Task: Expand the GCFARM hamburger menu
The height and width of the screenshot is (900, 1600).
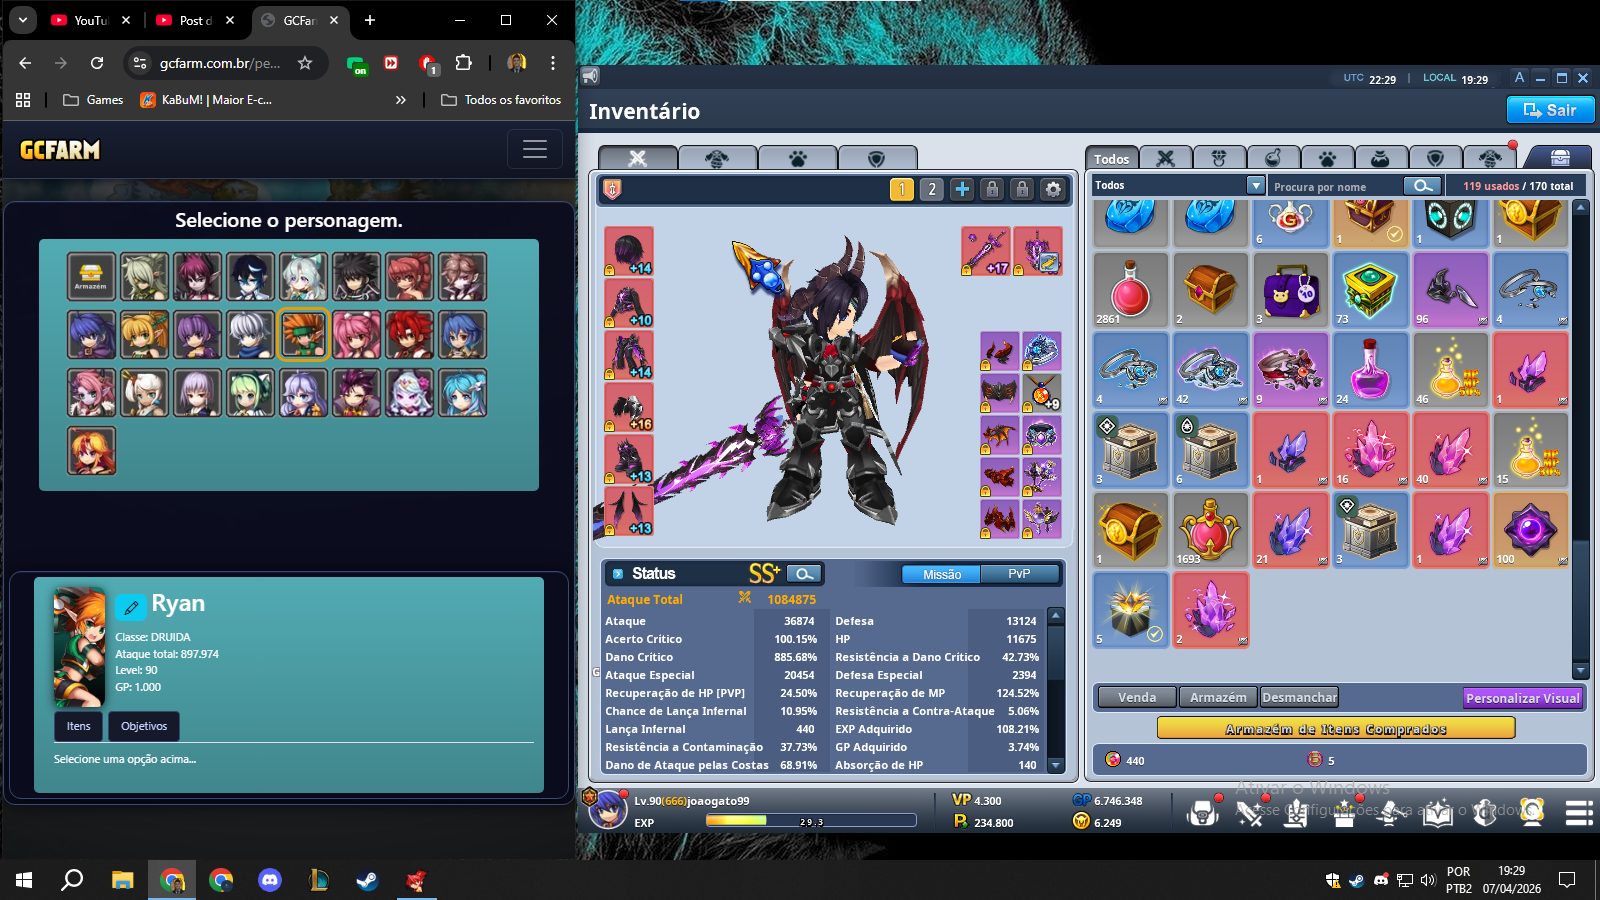Action: coord(535,150)
